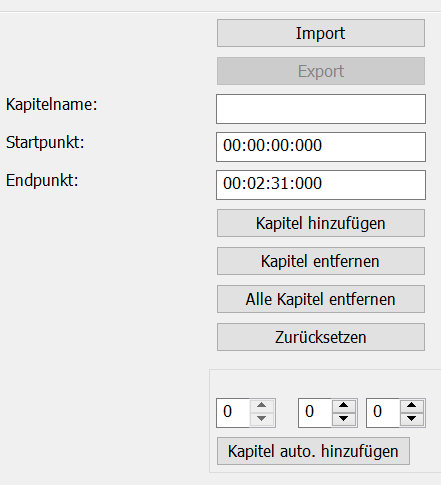Image resolution: width=441 pixels, height=485 pixels.
Task: Click inside the middle spinner number box
Action: pos(315,413)
